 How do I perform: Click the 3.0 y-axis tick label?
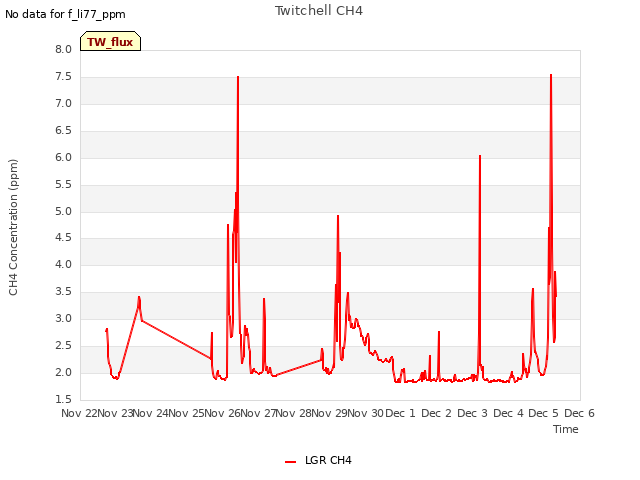pos(63,318)
